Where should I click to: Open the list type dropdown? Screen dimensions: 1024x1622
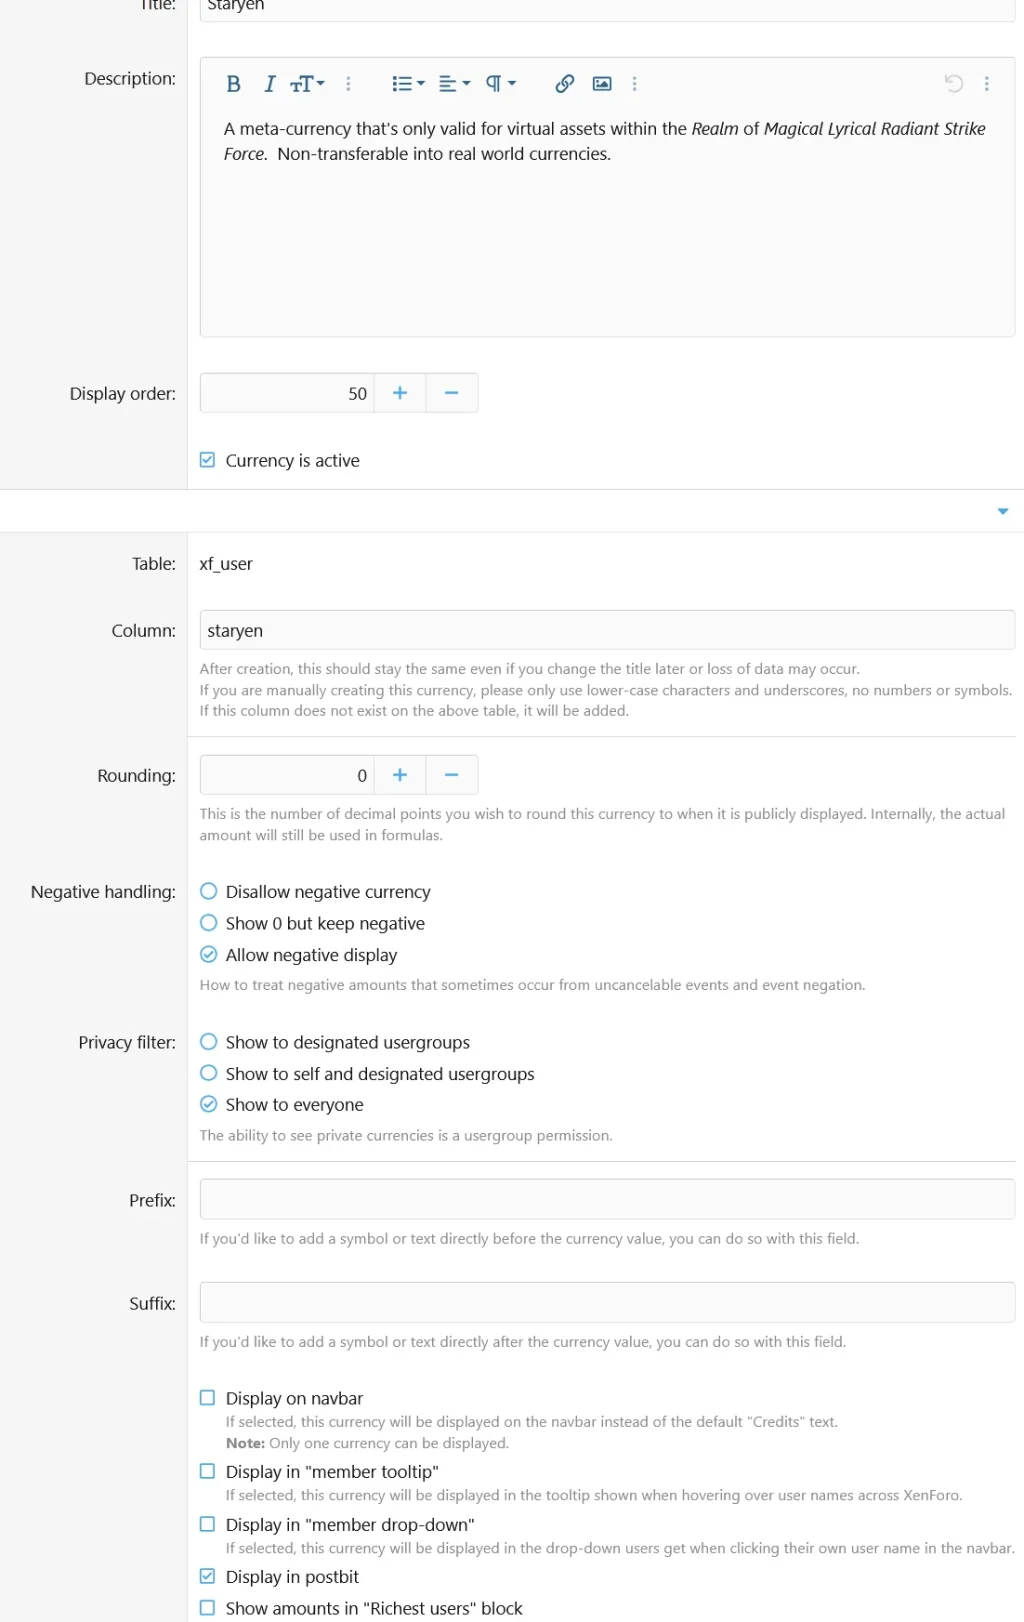408,84
